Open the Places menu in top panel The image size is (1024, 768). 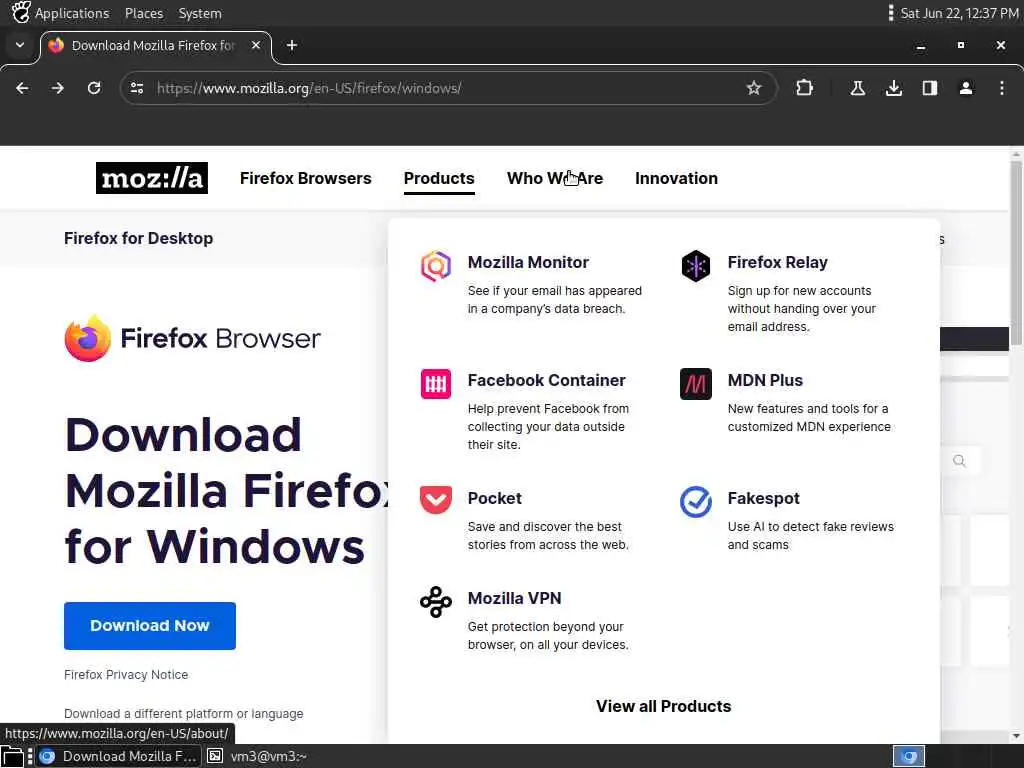(x=144, y=13)
